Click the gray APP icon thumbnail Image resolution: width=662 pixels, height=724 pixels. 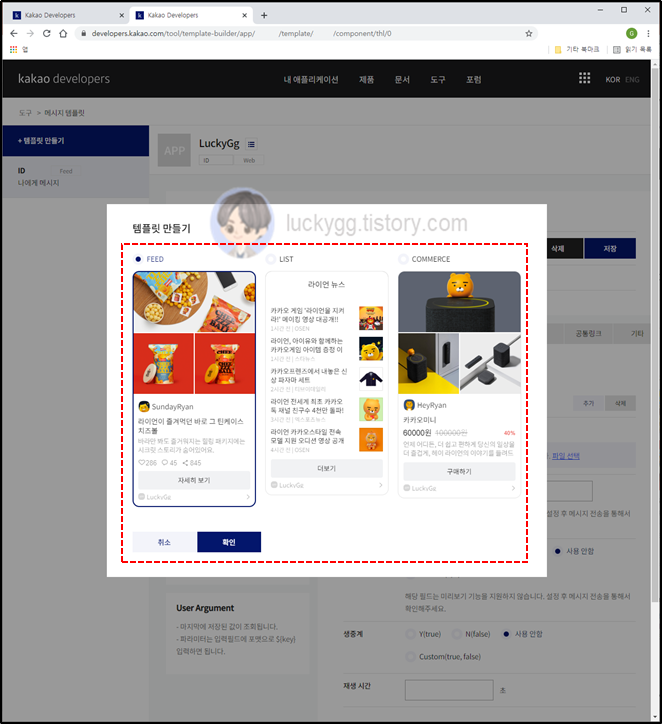tap(174, 150)
